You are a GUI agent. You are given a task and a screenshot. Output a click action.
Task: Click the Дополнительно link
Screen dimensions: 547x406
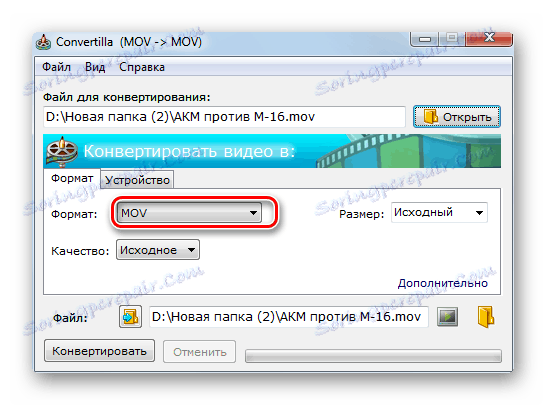[443, 283]
